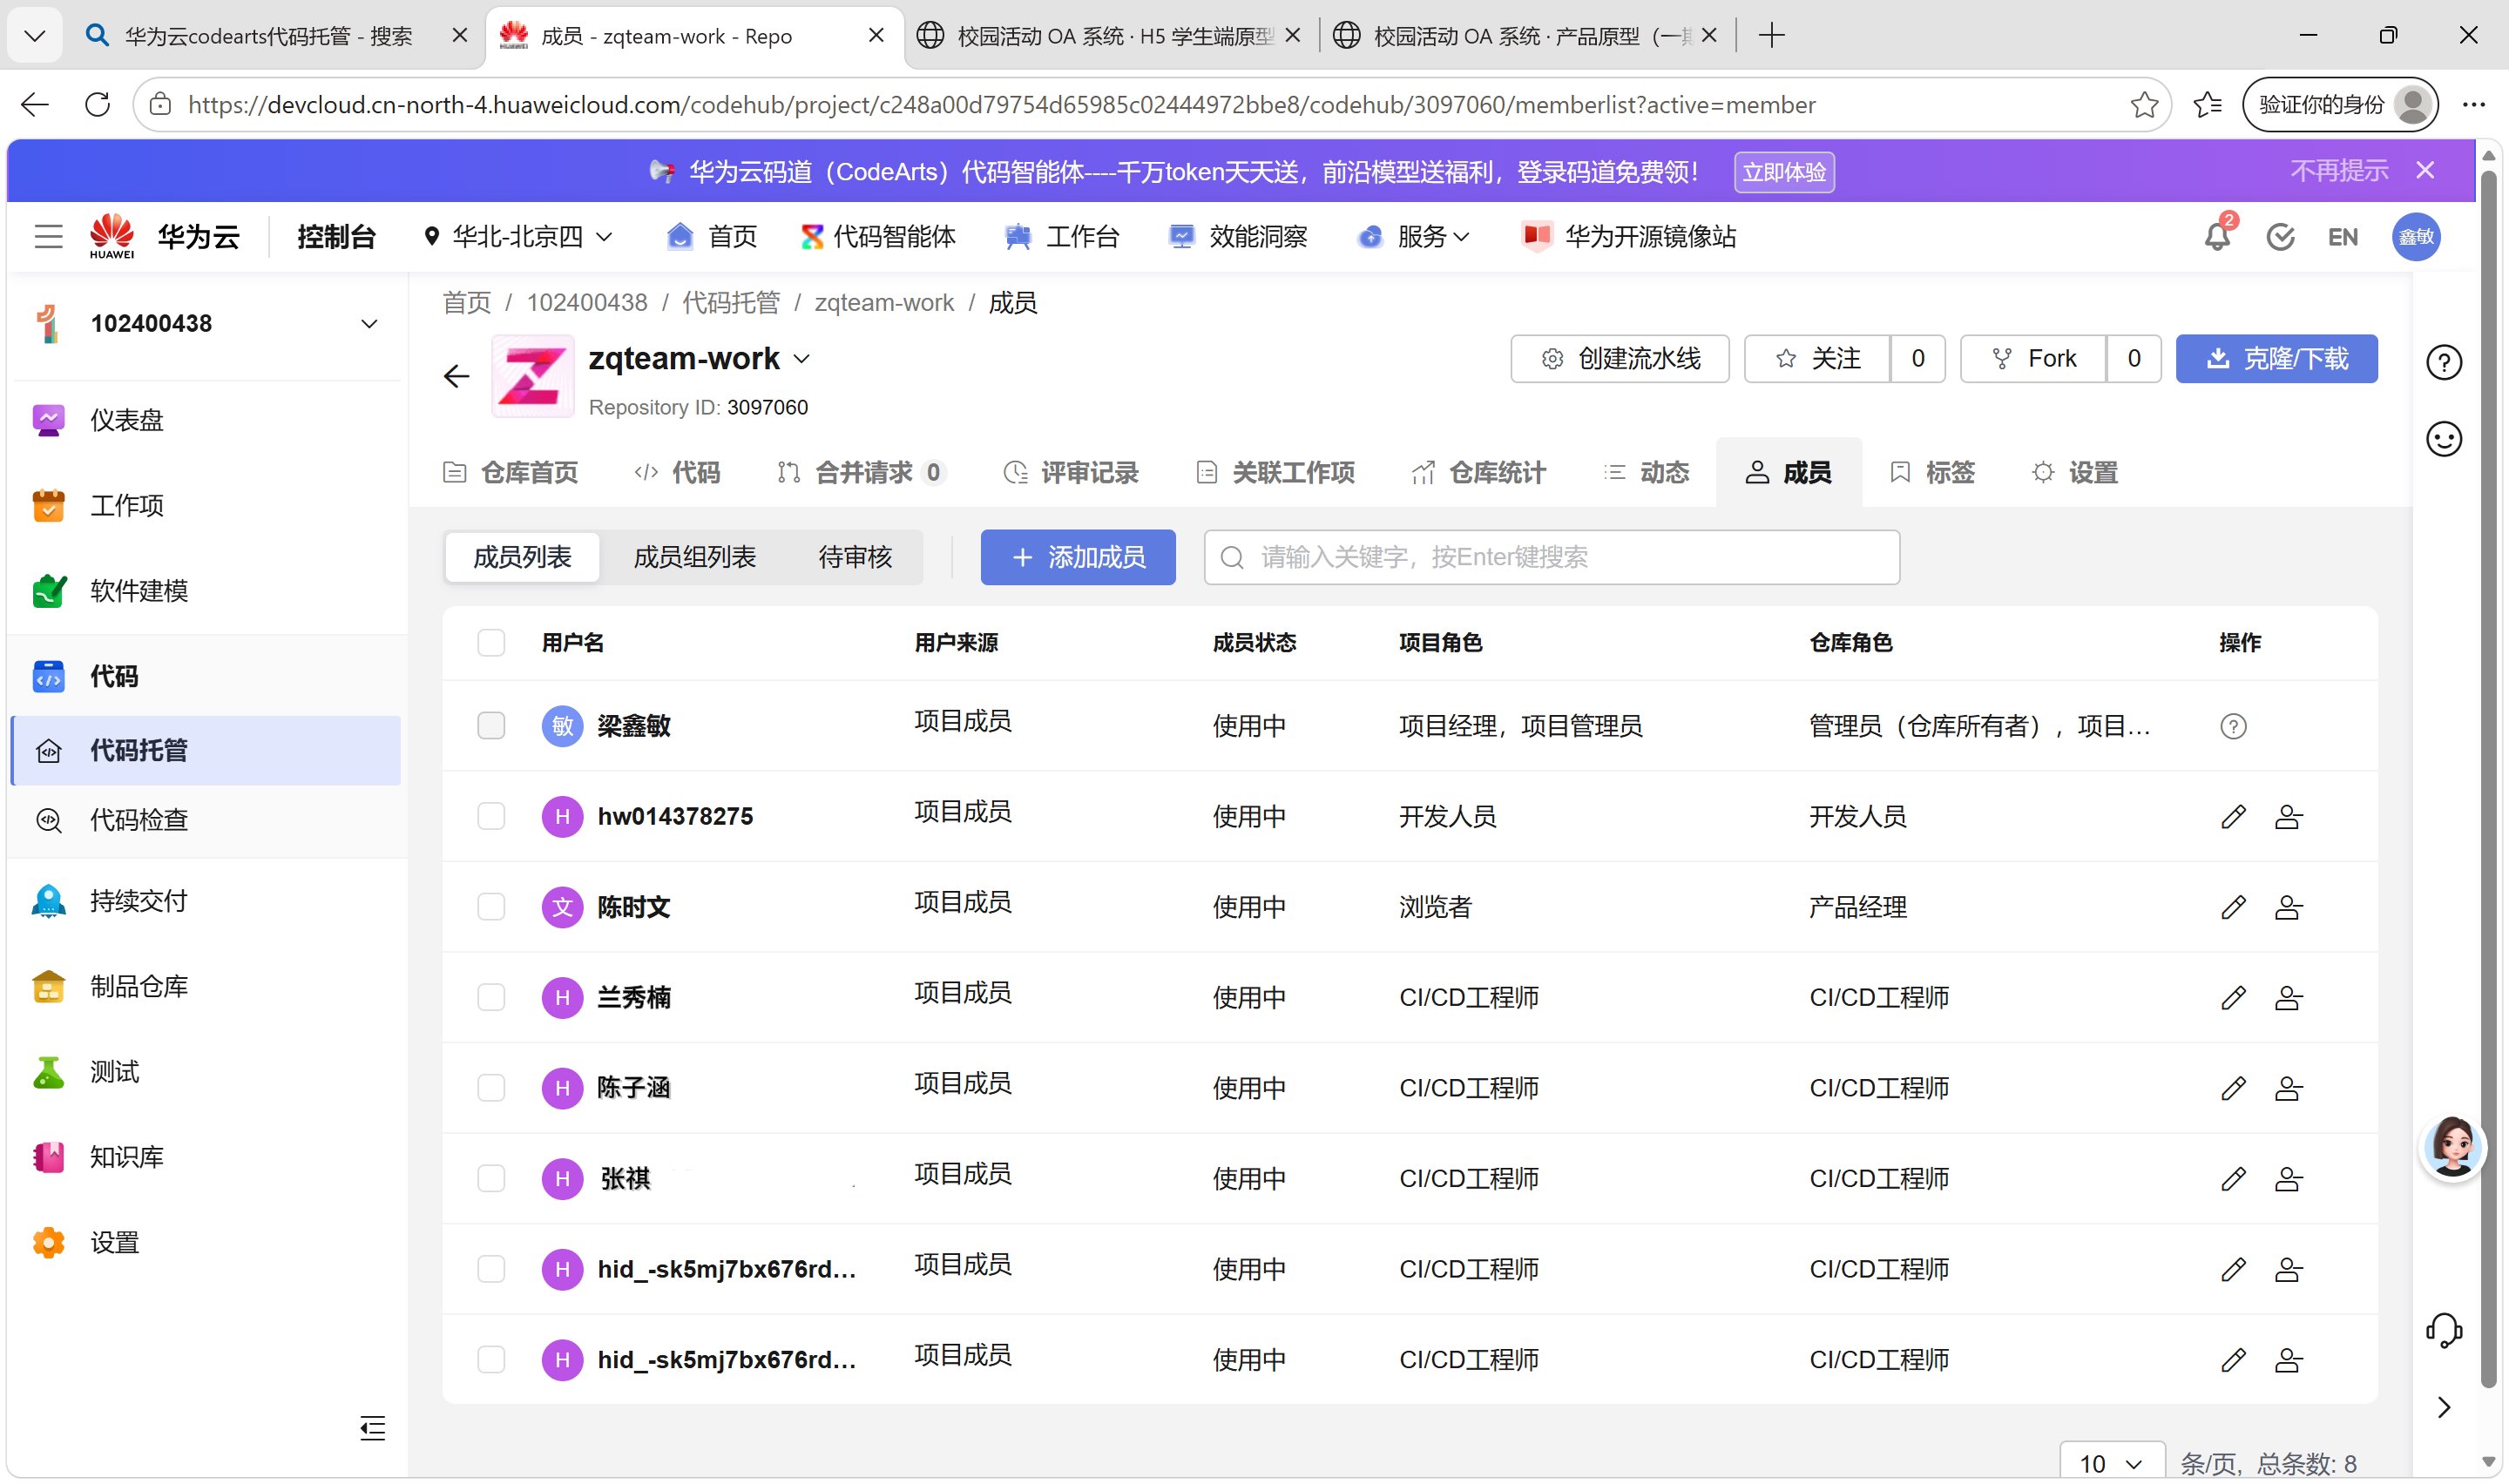
Task: Open the help circle icon on right sidebar
Action: click(x=2444, y=362)
